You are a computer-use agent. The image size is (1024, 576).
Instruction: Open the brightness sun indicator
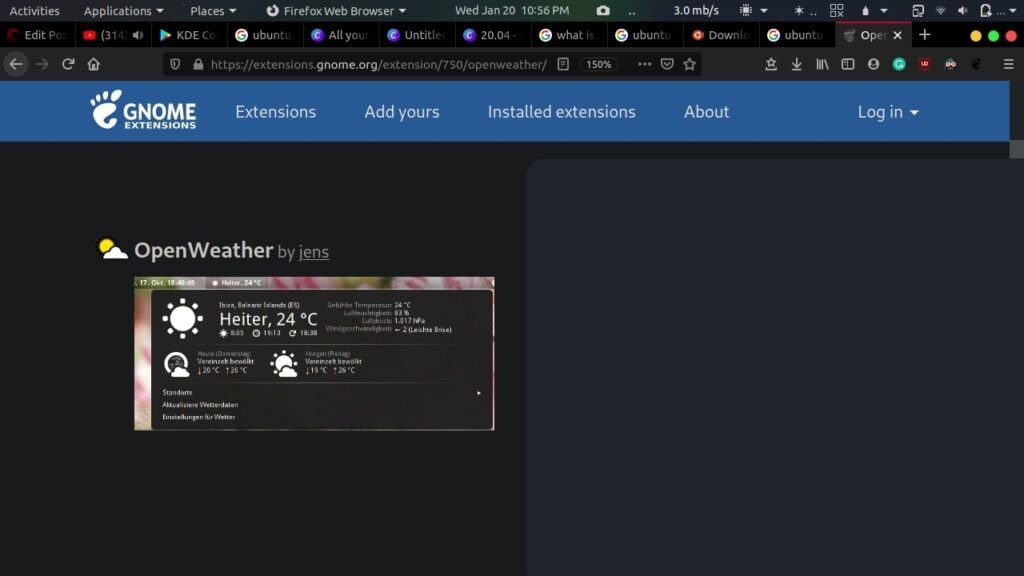click(x=799, y=10)
